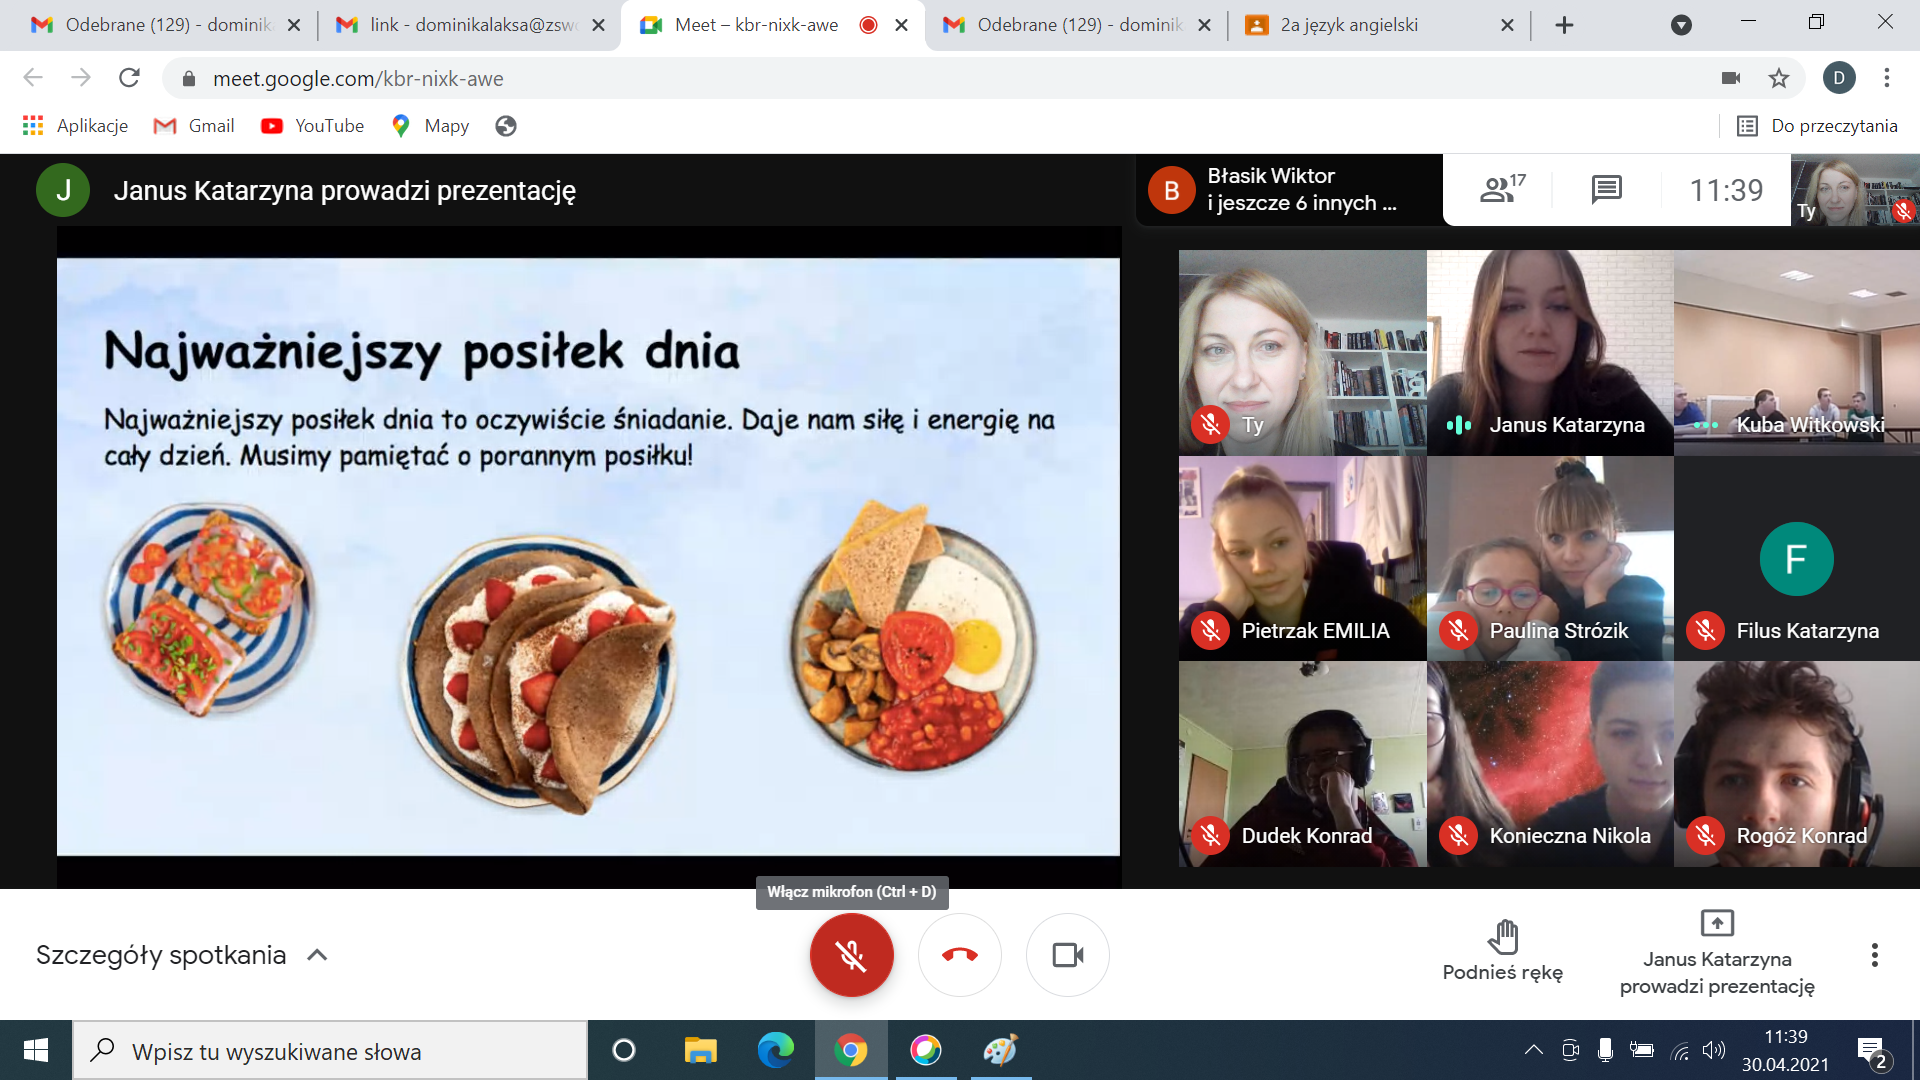Bookmark this page with the star icon
This screenshot has height=1080, width=1920.
tap(1779, 78)
